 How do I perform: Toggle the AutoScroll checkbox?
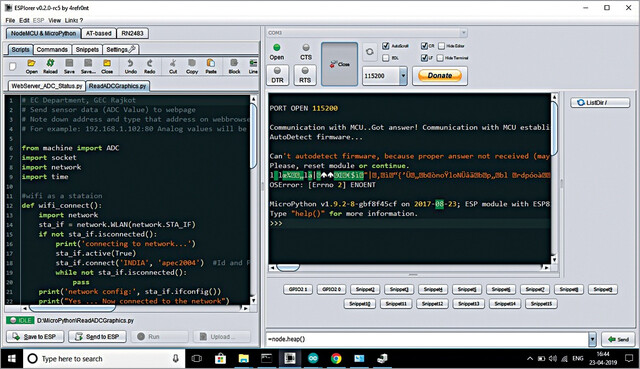coord(385,46)
